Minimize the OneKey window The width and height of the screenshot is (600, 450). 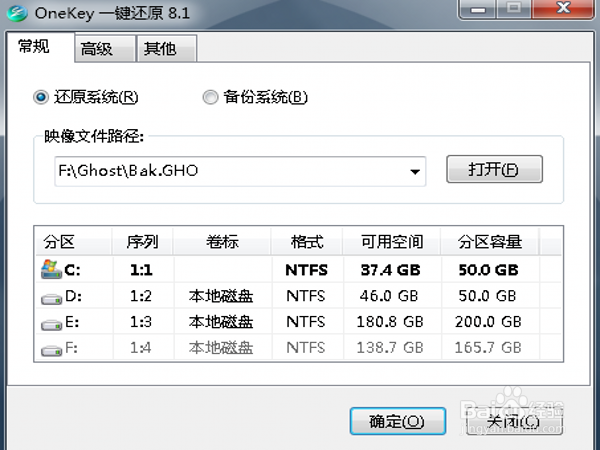(x=478, y=8)
